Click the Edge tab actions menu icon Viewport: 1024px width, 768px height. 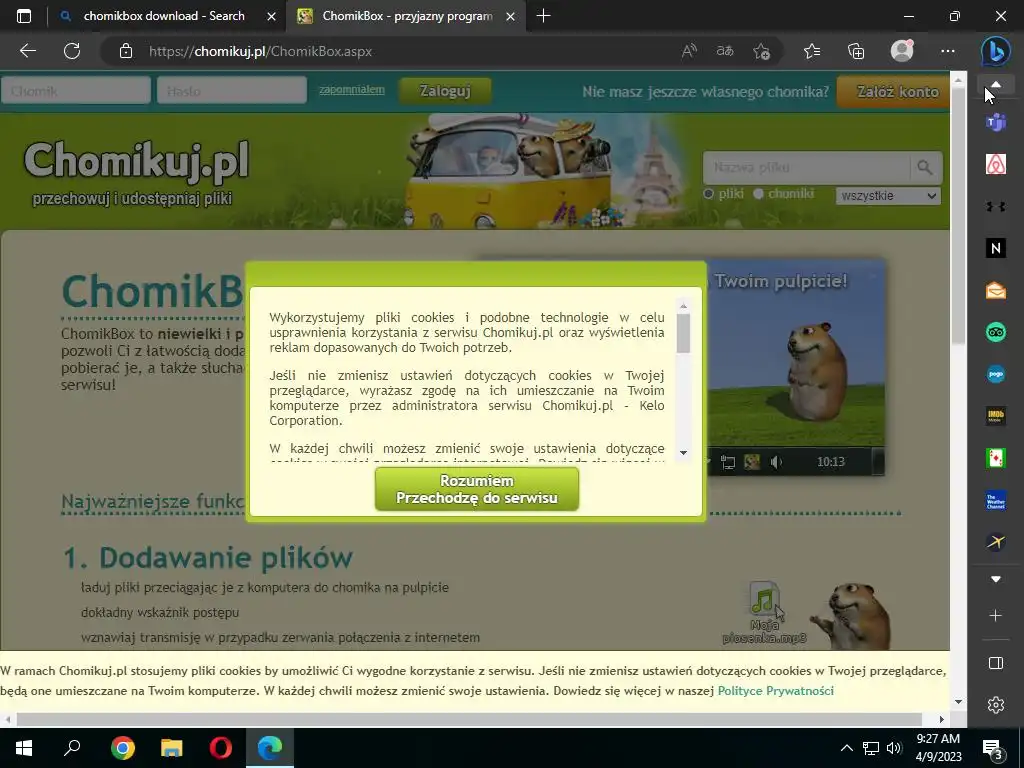tap(24, 16)
